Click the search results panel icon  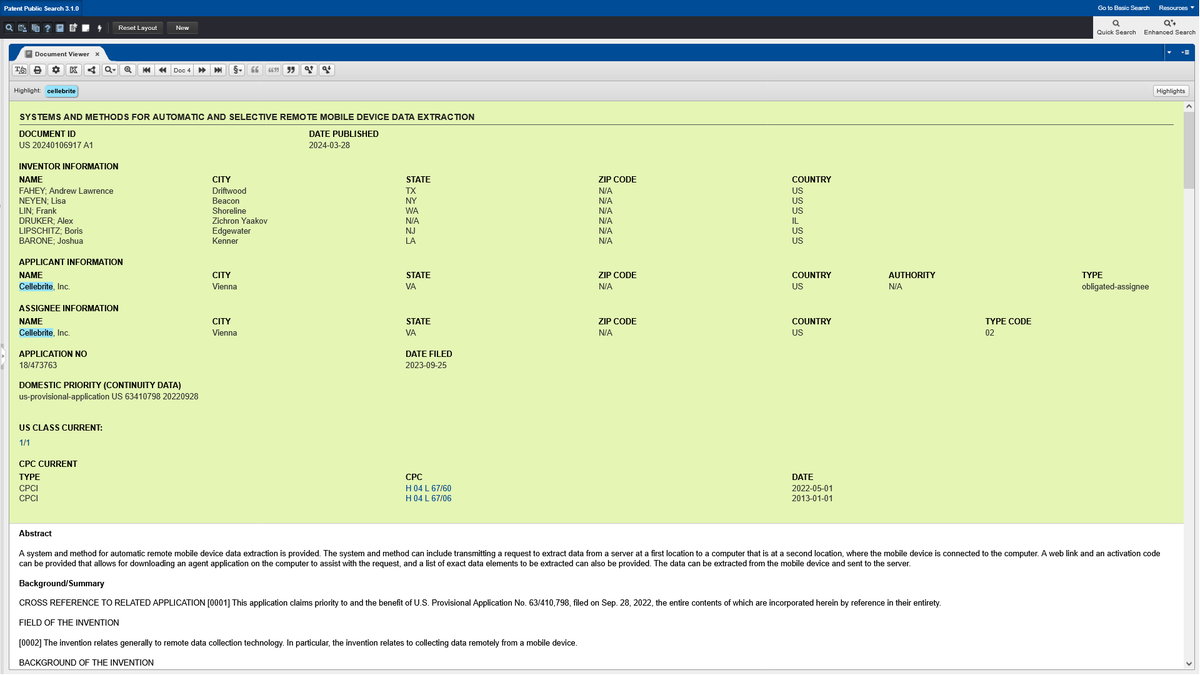click(x=22, y=27)
